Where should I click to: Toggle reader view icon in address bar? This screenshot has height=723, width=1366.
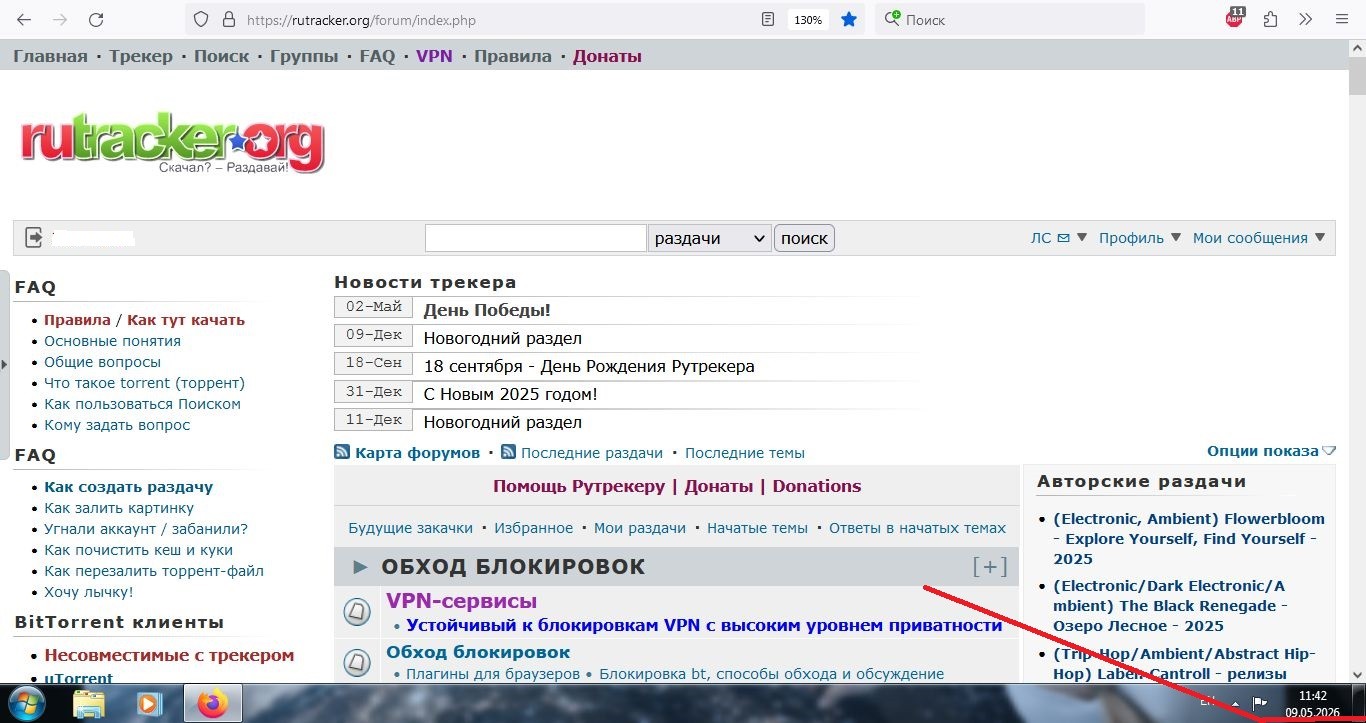point(768,19)
